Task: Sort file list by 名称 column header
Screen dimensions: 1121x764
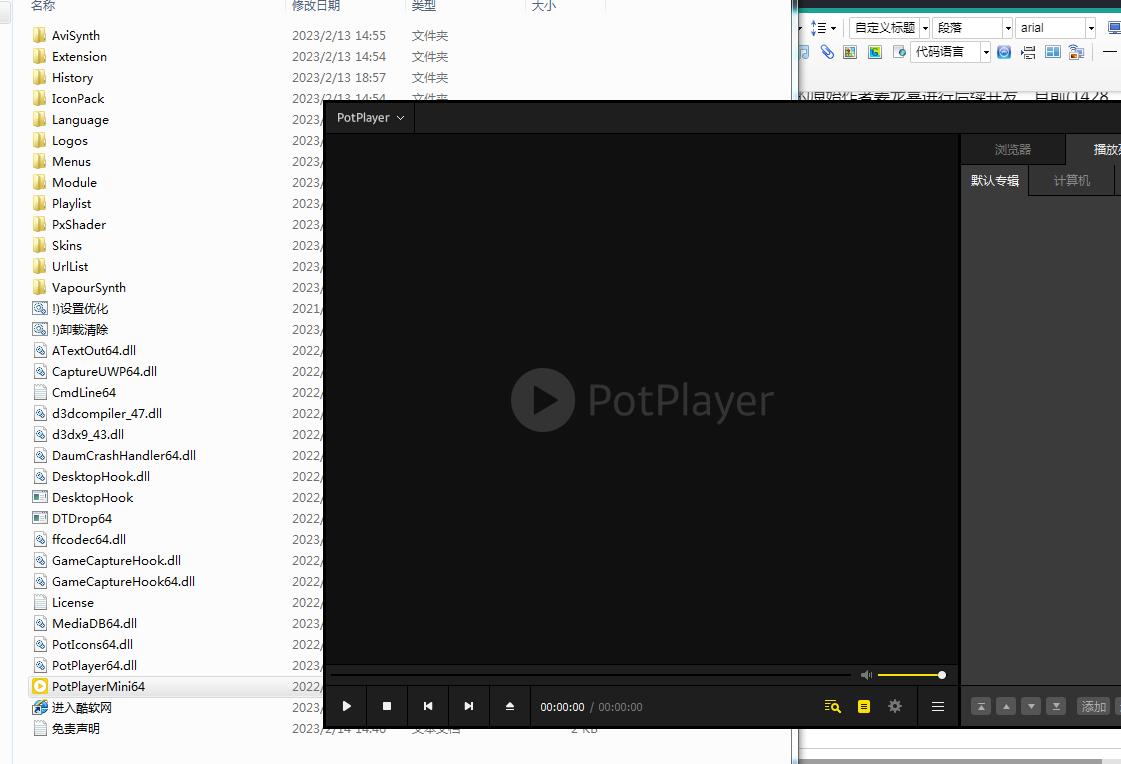Action: coord(42,6)
